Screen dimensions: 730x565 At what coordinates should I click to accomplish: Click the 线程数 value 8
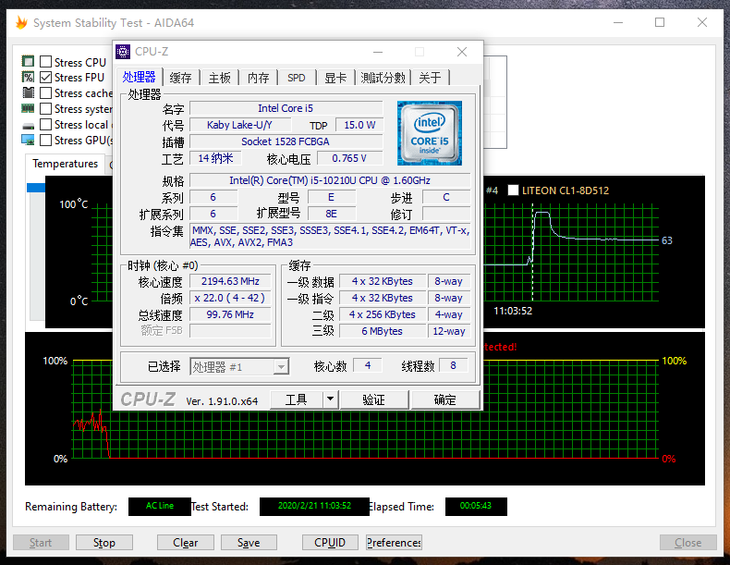pos(453,365)
